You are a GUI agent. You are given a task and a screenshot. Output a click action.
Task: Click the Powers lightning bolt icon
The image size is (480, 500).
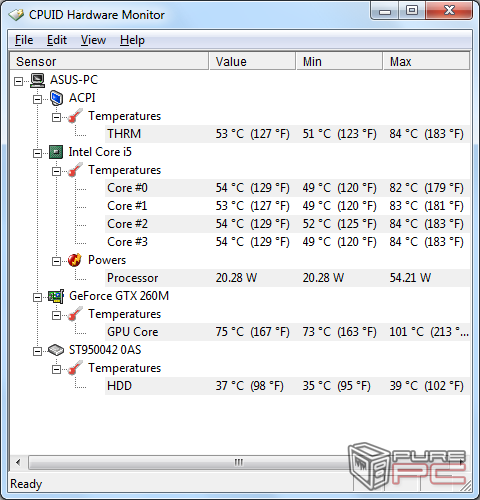click(75, 260)
